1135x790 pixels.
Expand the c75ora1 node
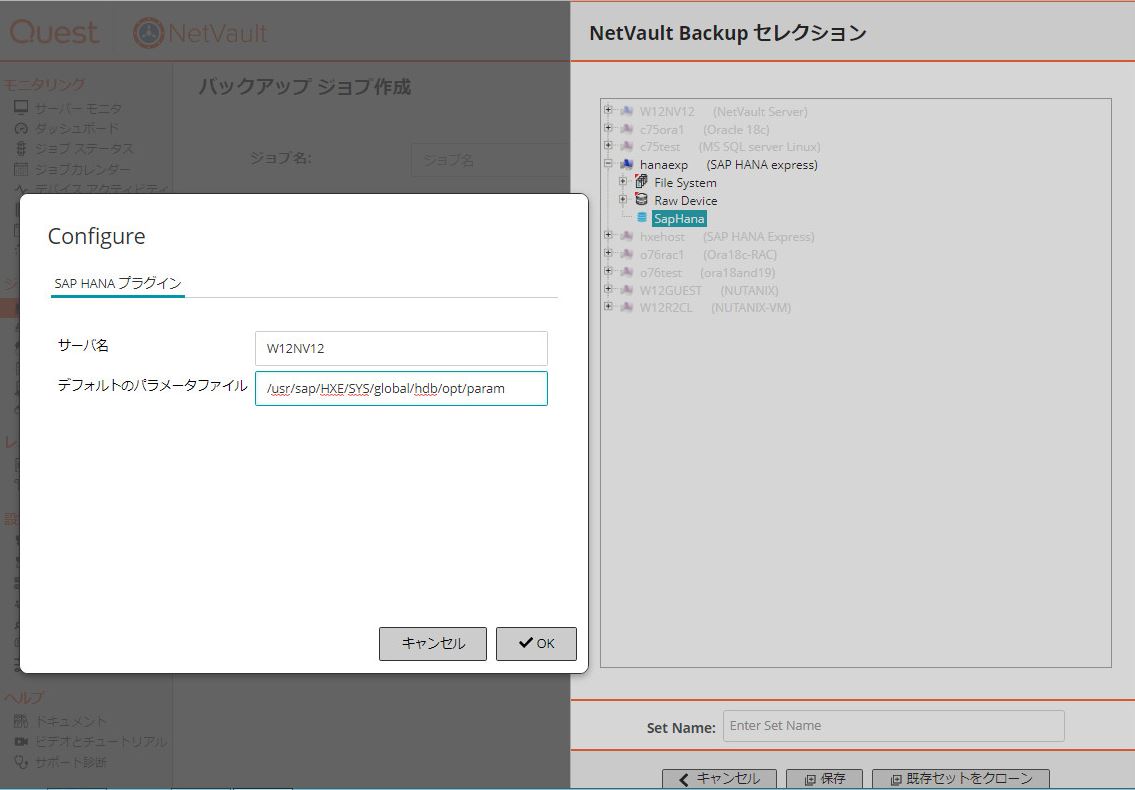[608, 128]
